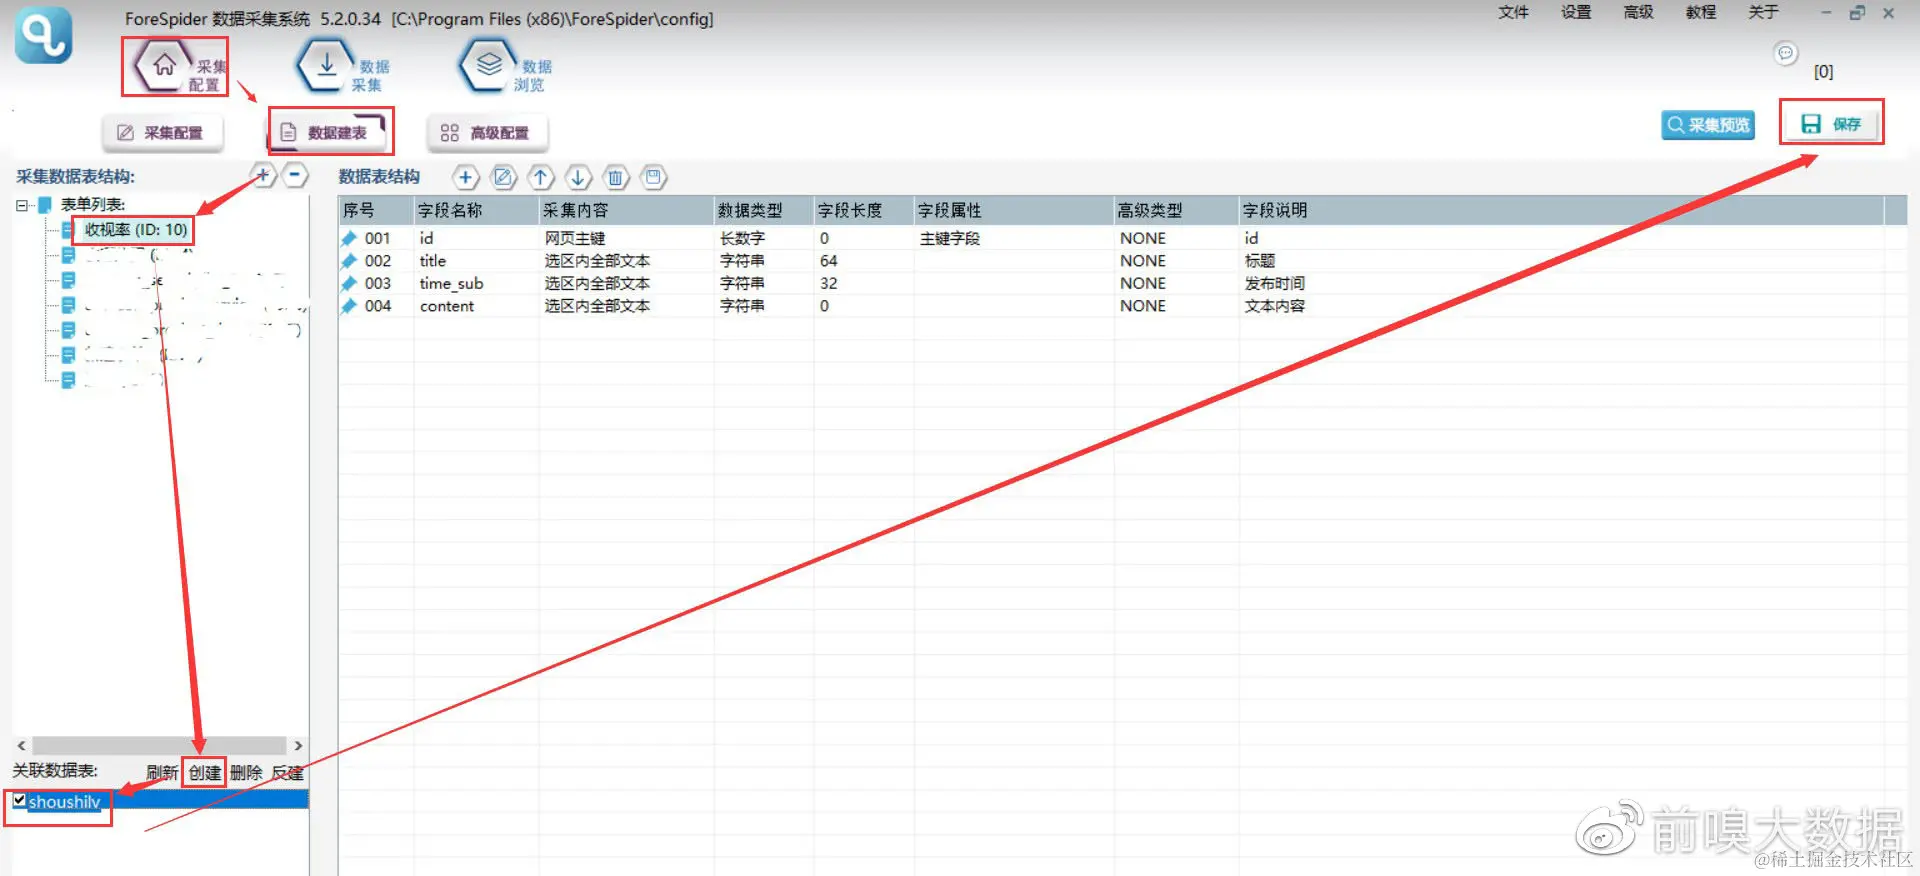Screen dimensions: 1920x876
Task: Open the 数据浏览 layers hexagon icon
Action: pyautogui.click(x=488, y=66)
